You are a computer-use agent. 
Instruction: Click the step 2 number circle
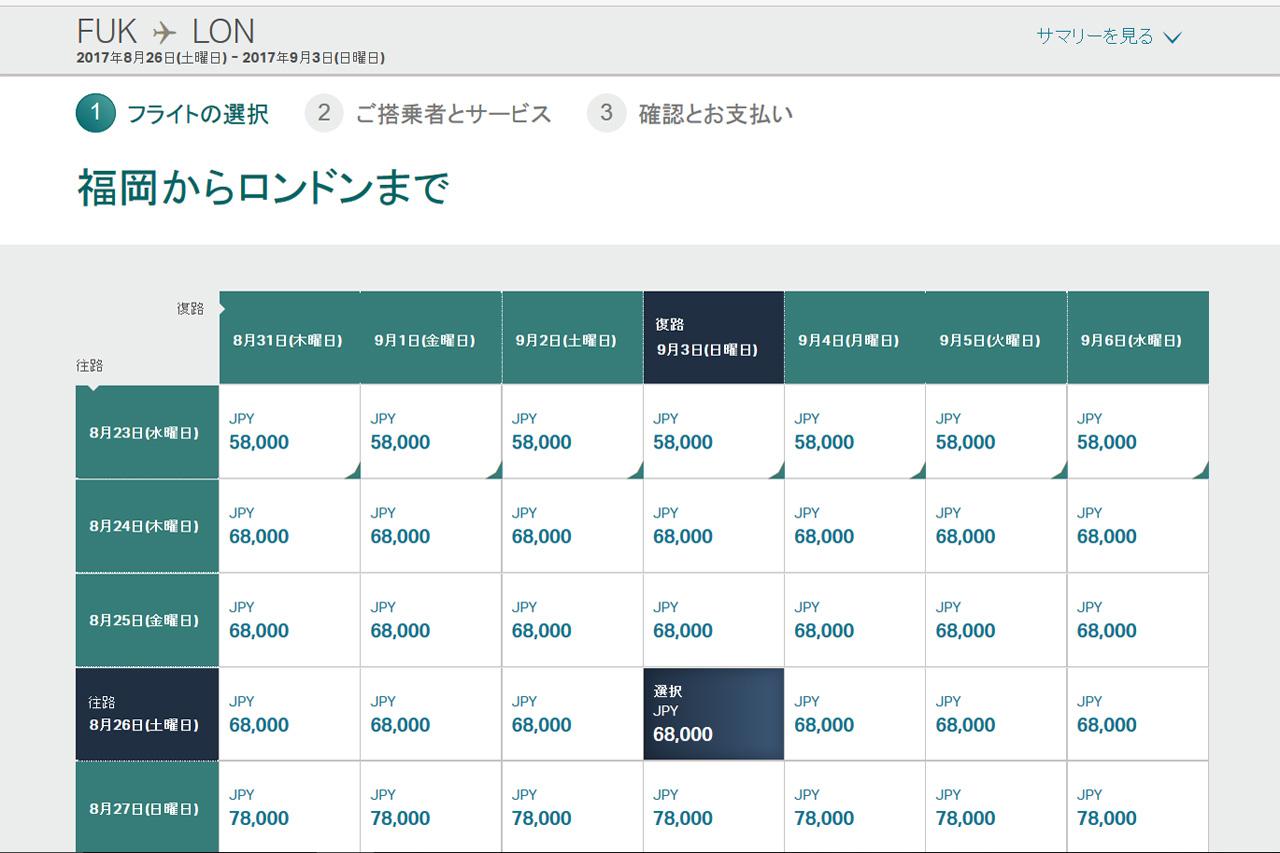click(324, 113)
